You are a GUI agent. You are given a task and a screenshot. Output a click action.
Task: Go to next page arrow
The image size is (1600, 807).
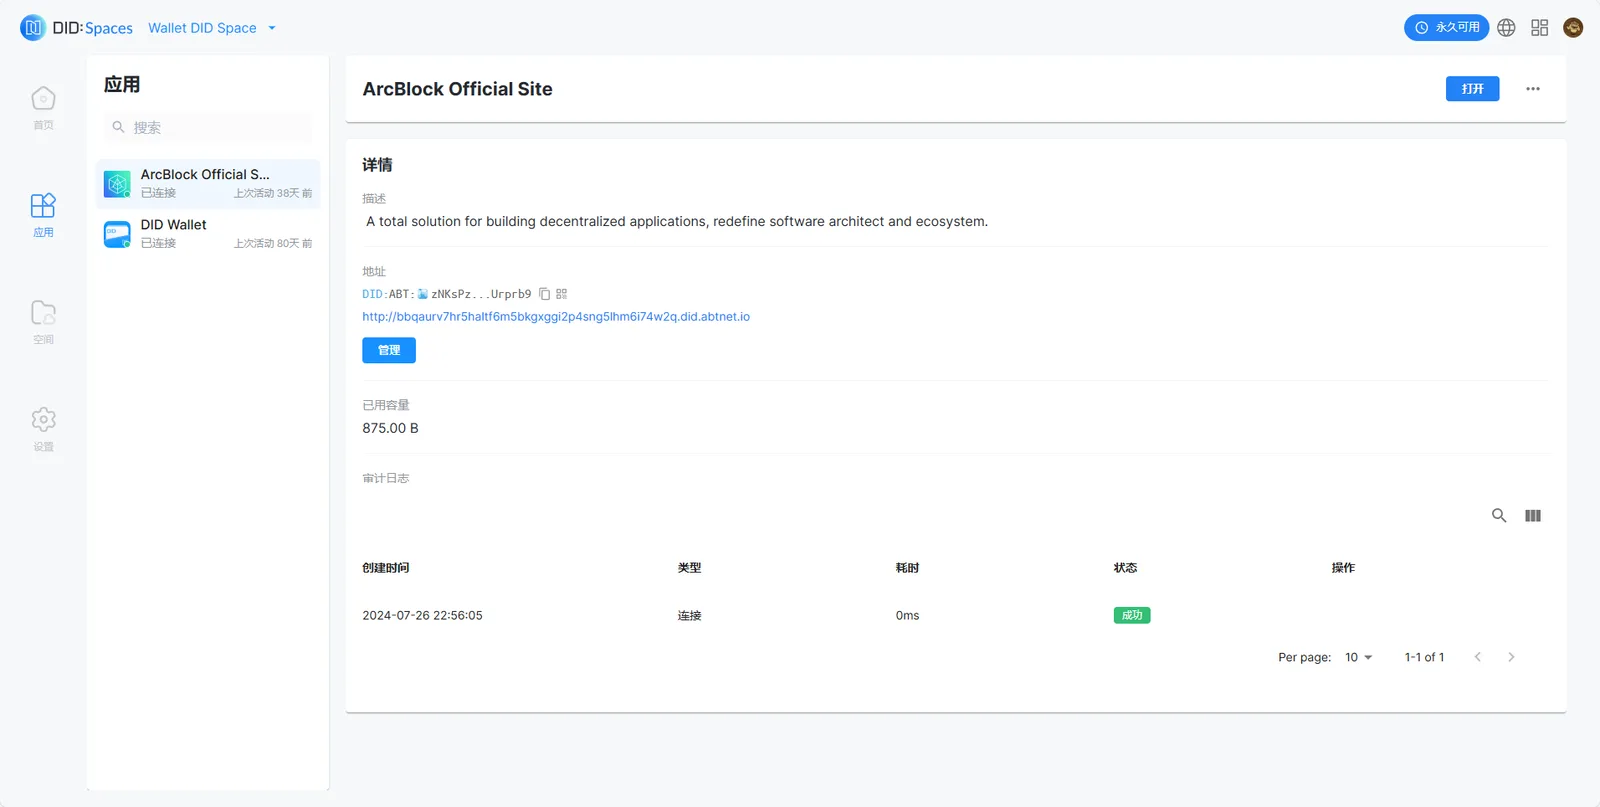point(1511,657)
